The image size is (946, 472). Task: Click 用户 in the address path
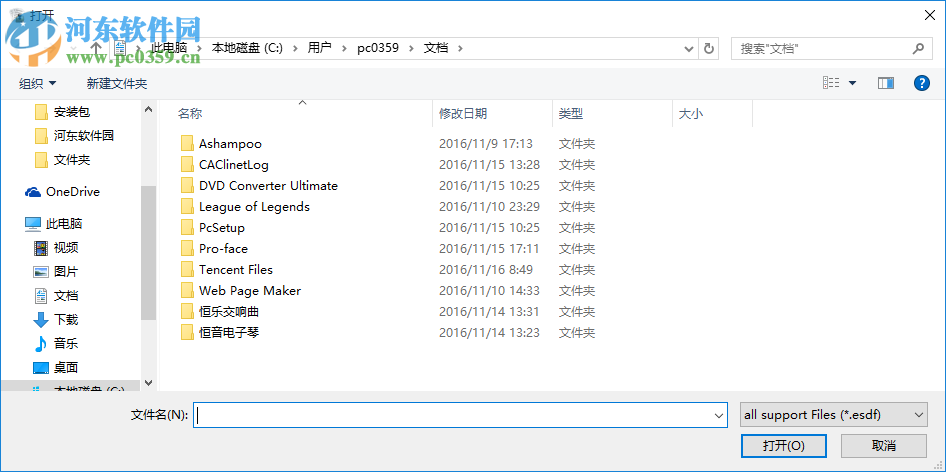320,48
